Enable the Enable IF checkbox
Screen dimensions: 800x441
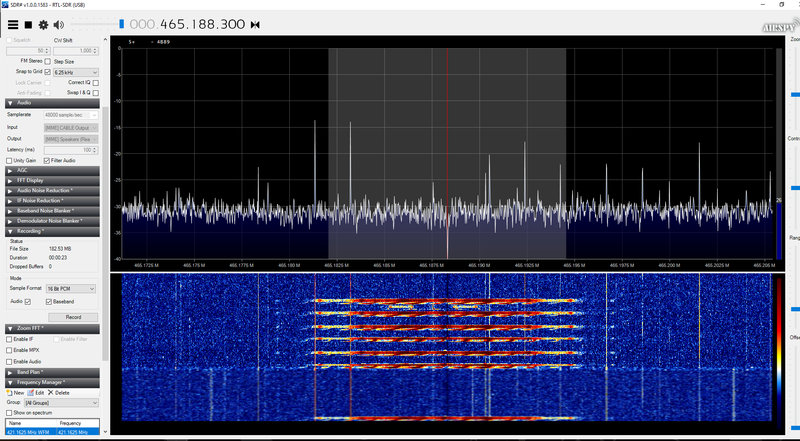(x=9, y=339)
